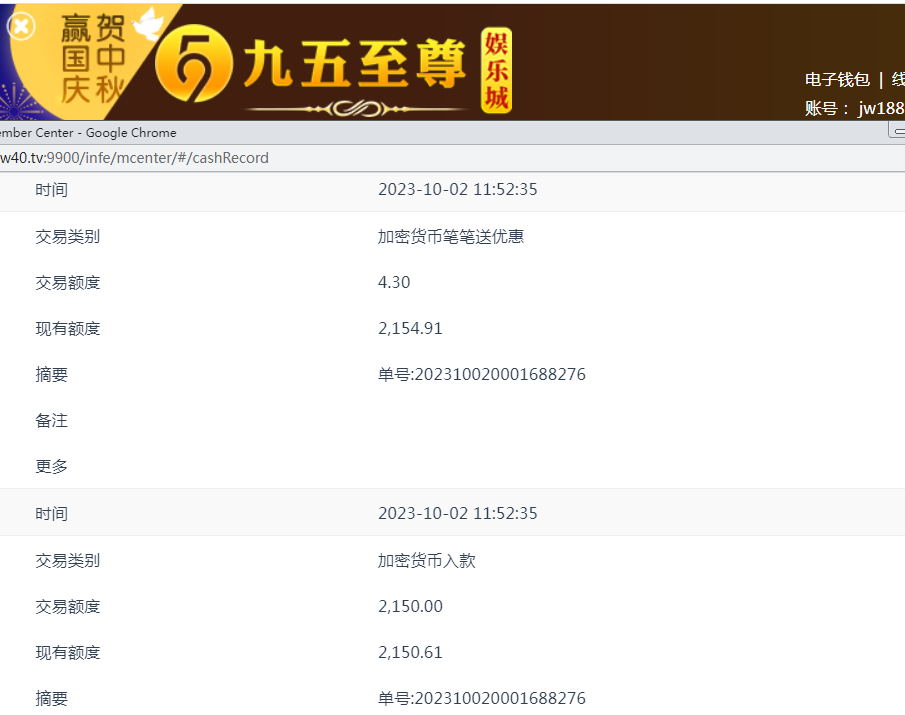Click the 交易类别 label in second record
Image resolution: width=905 pixels, height=715 pixels.
pos(68,560)
